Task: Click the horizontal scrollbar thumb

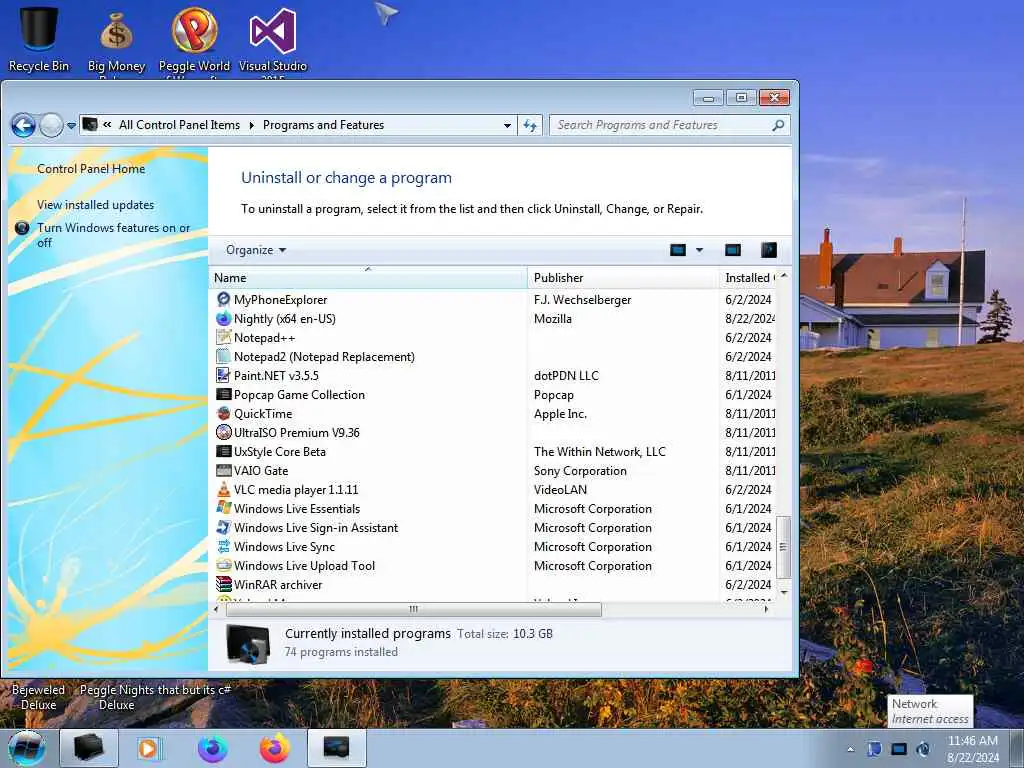Action: [x=413, y=609]
